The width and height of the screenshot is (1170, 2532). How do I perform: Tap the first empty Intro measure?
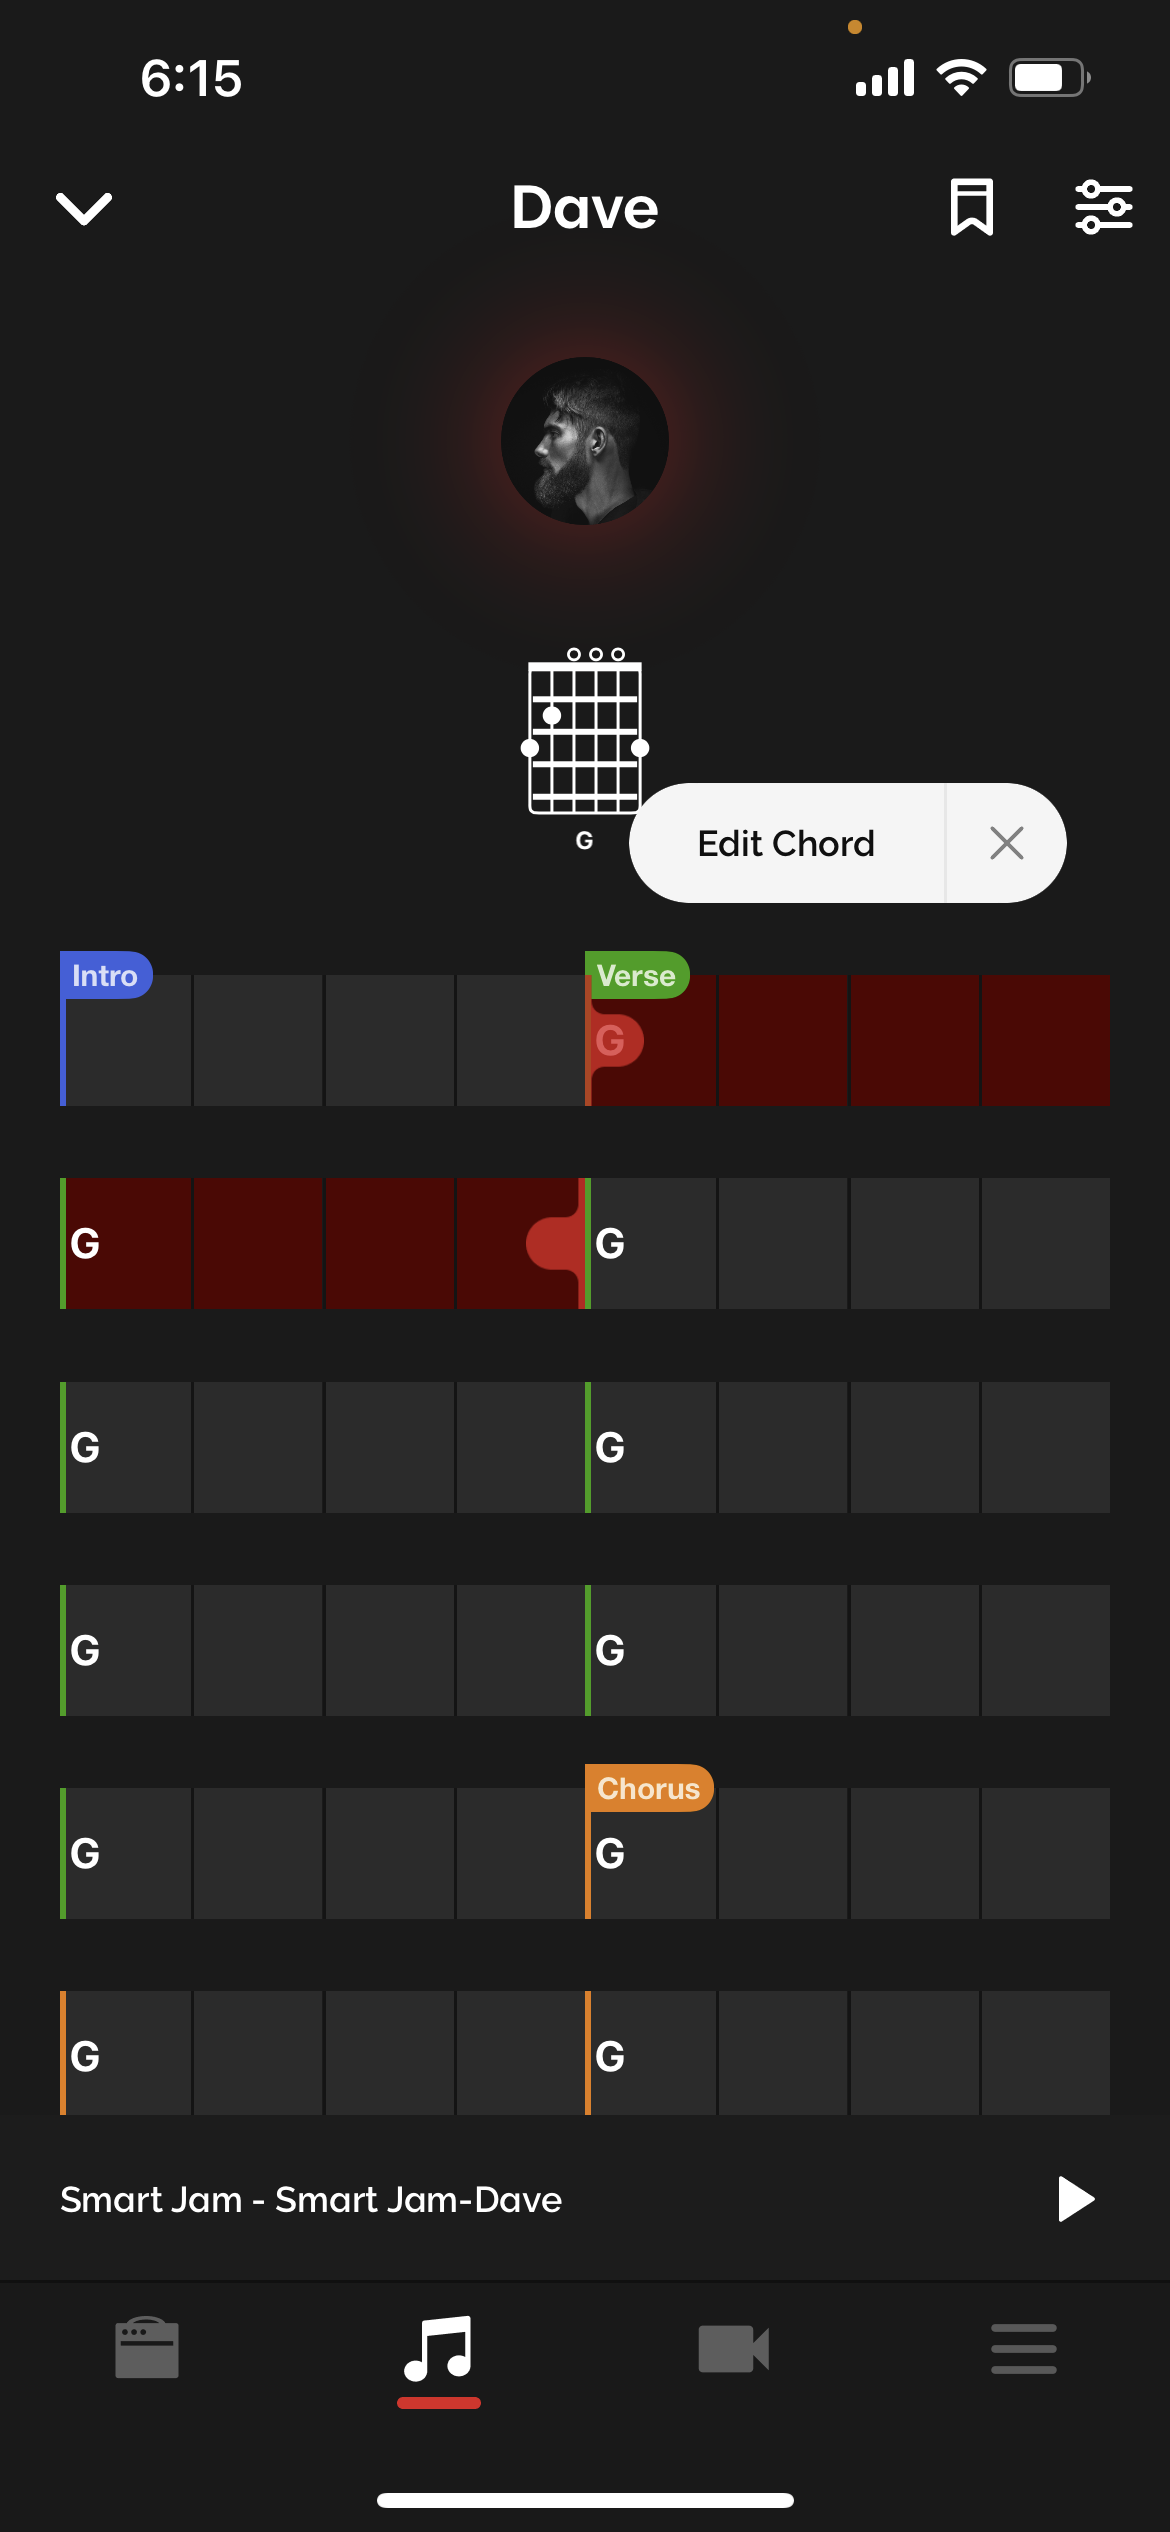point(128,1050)
